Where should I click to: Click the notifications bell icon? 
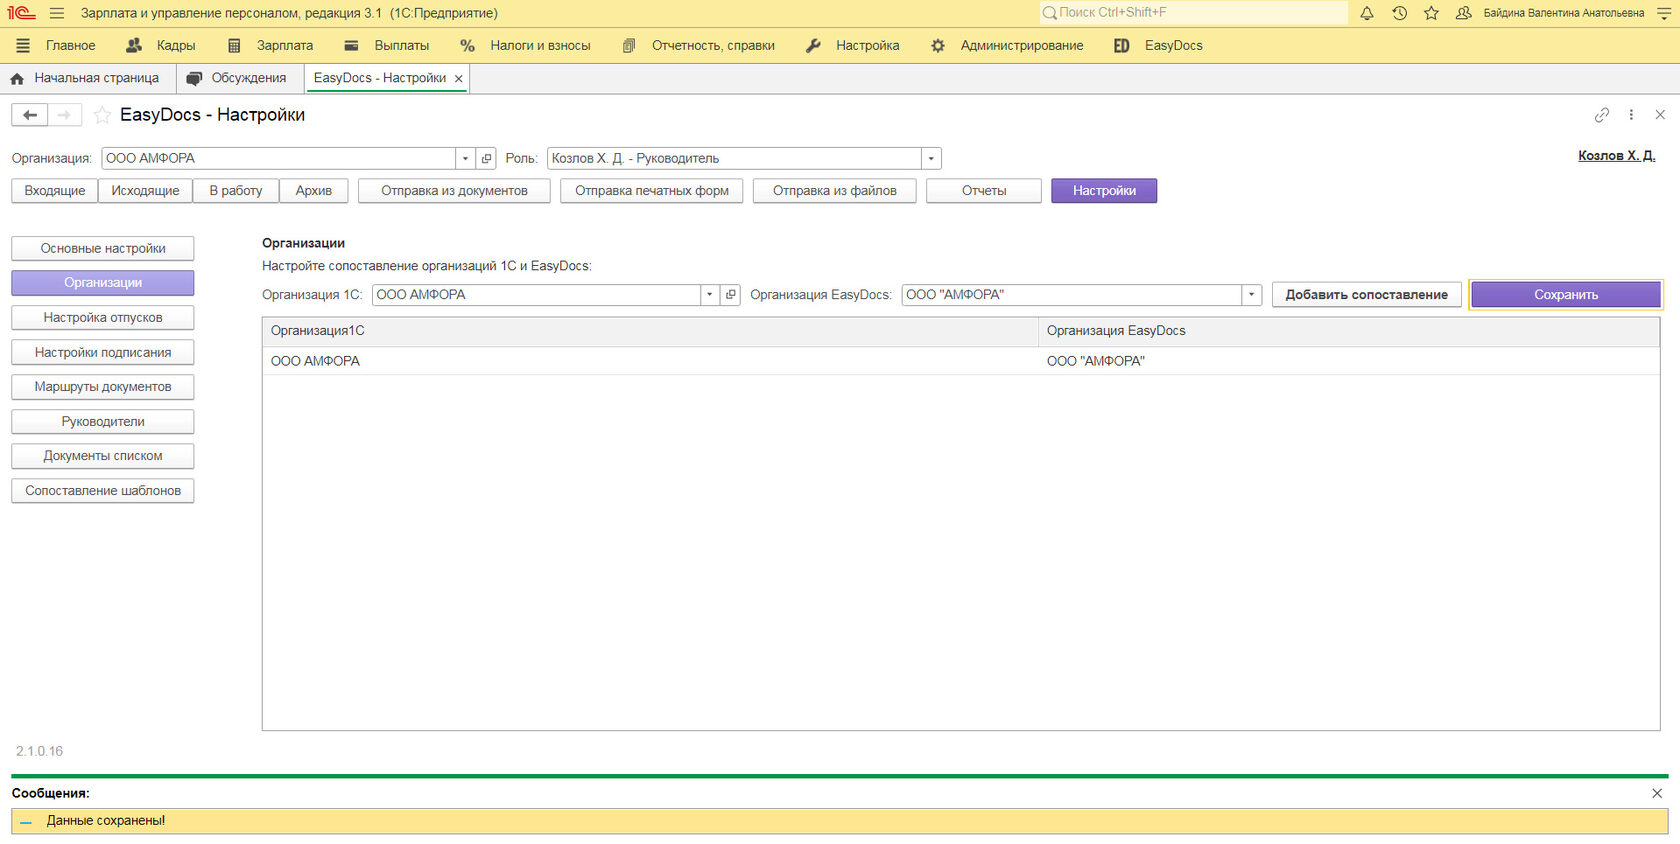tap(1367, 13)
